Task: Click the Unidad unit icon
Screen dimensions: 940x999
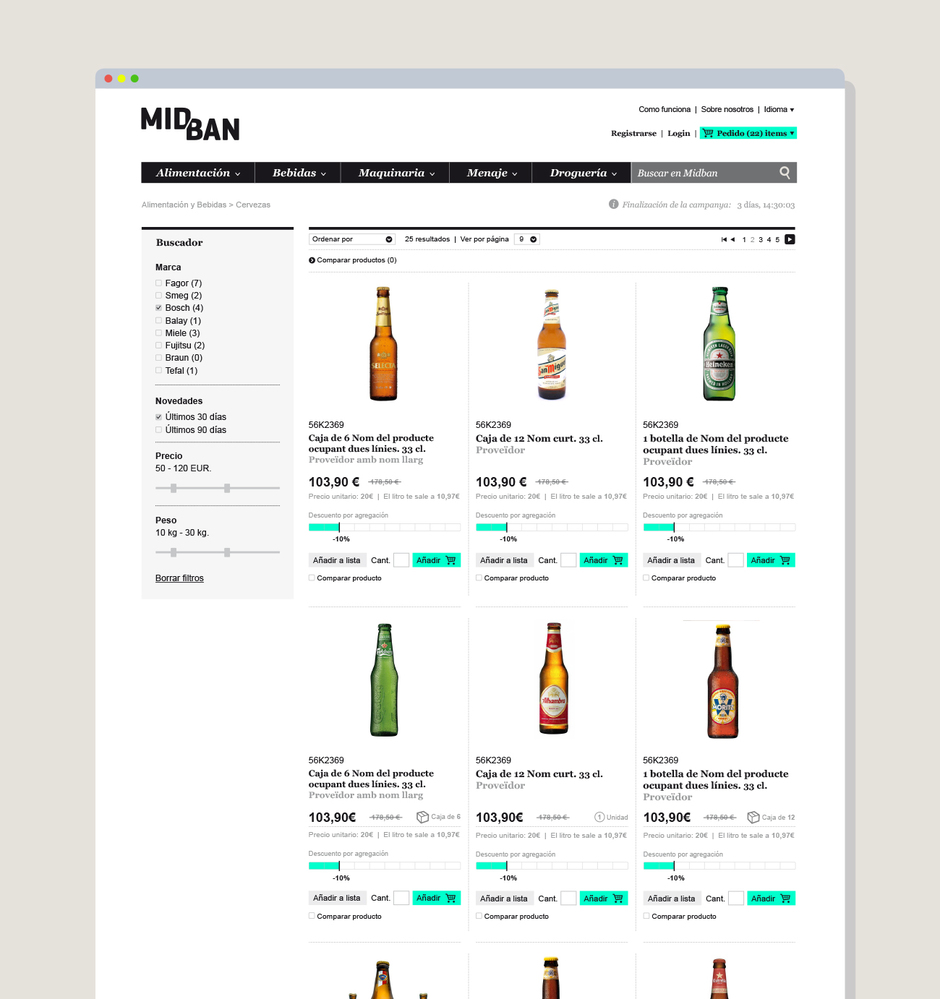Action: (x=599, y=817)
